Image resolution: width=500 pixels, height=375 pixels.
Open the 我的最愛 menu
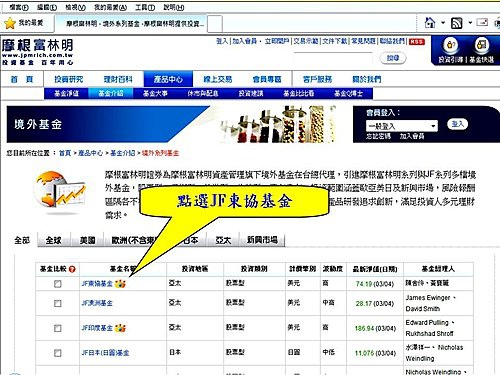point(110,7)
